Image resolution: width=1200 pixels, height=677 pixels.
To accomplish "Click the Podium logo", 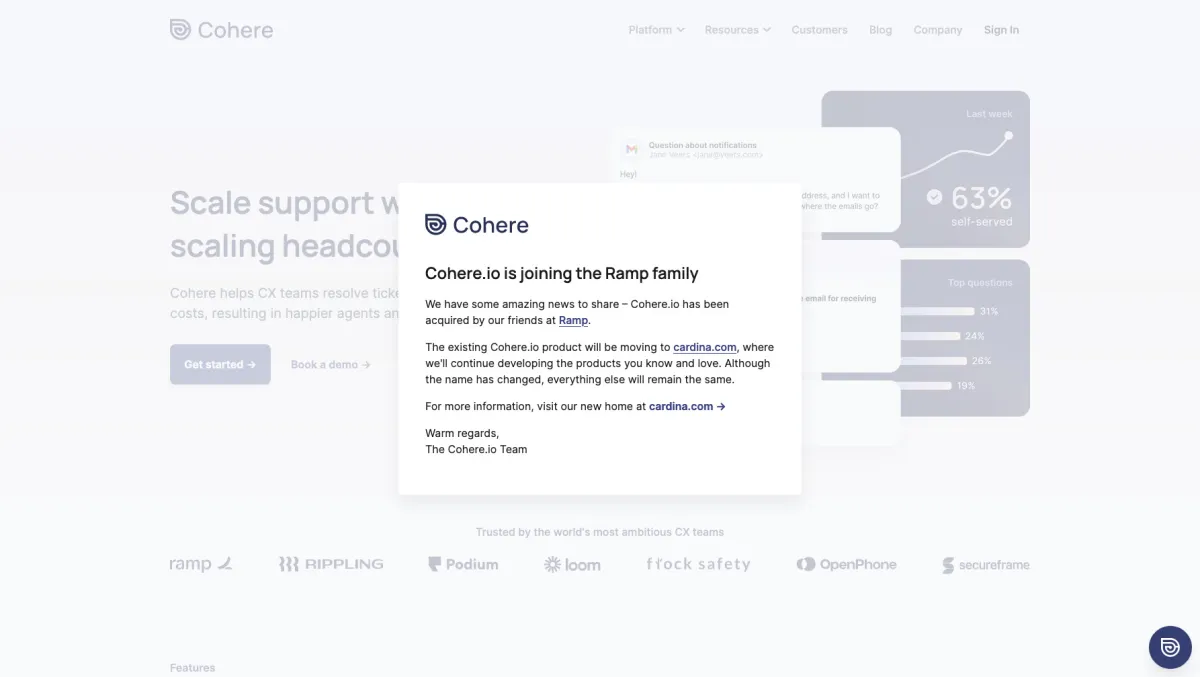I will (463, 564).
